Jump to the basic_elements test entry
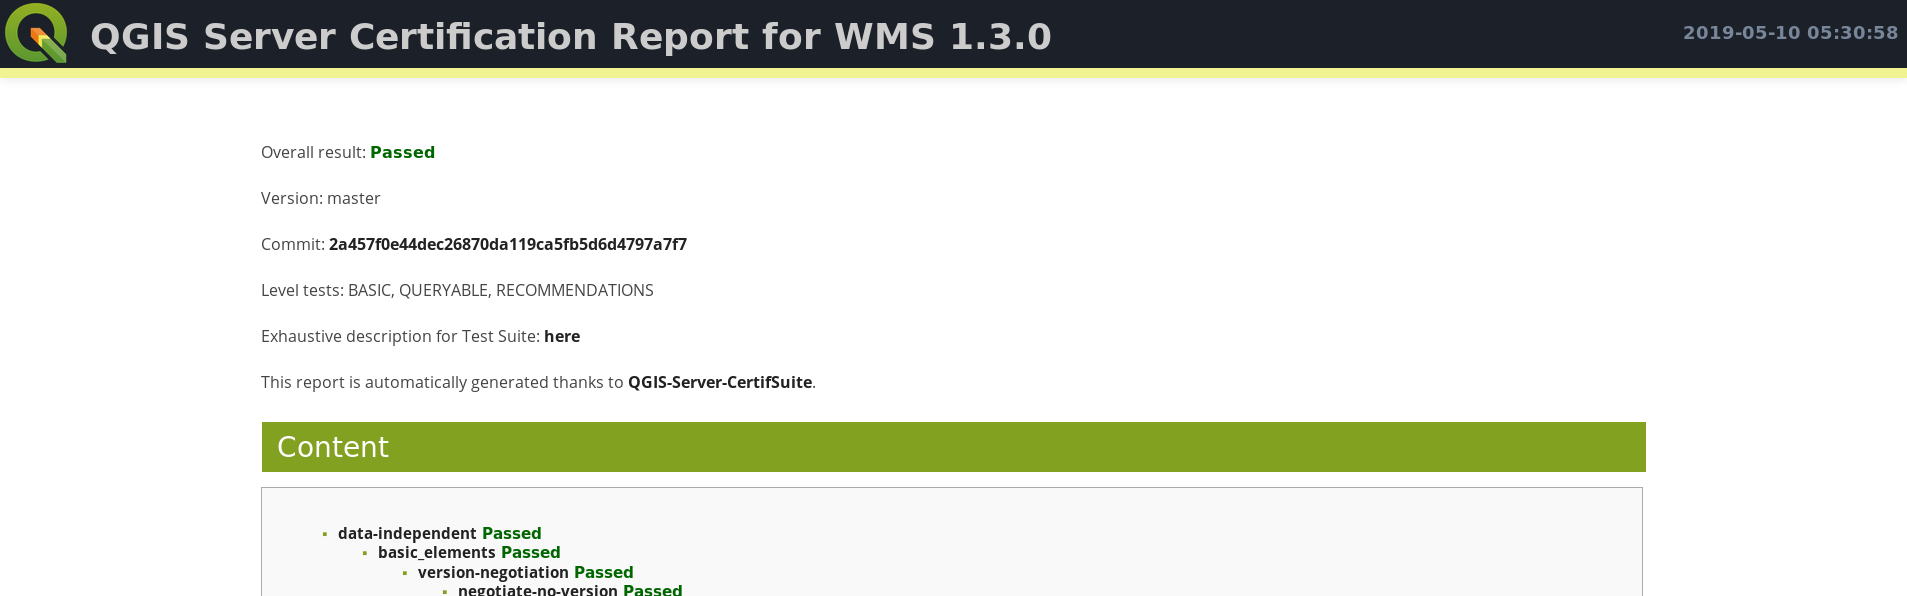Image resolution: width=1907 pixels, height=596 pixels. point(437,552)
